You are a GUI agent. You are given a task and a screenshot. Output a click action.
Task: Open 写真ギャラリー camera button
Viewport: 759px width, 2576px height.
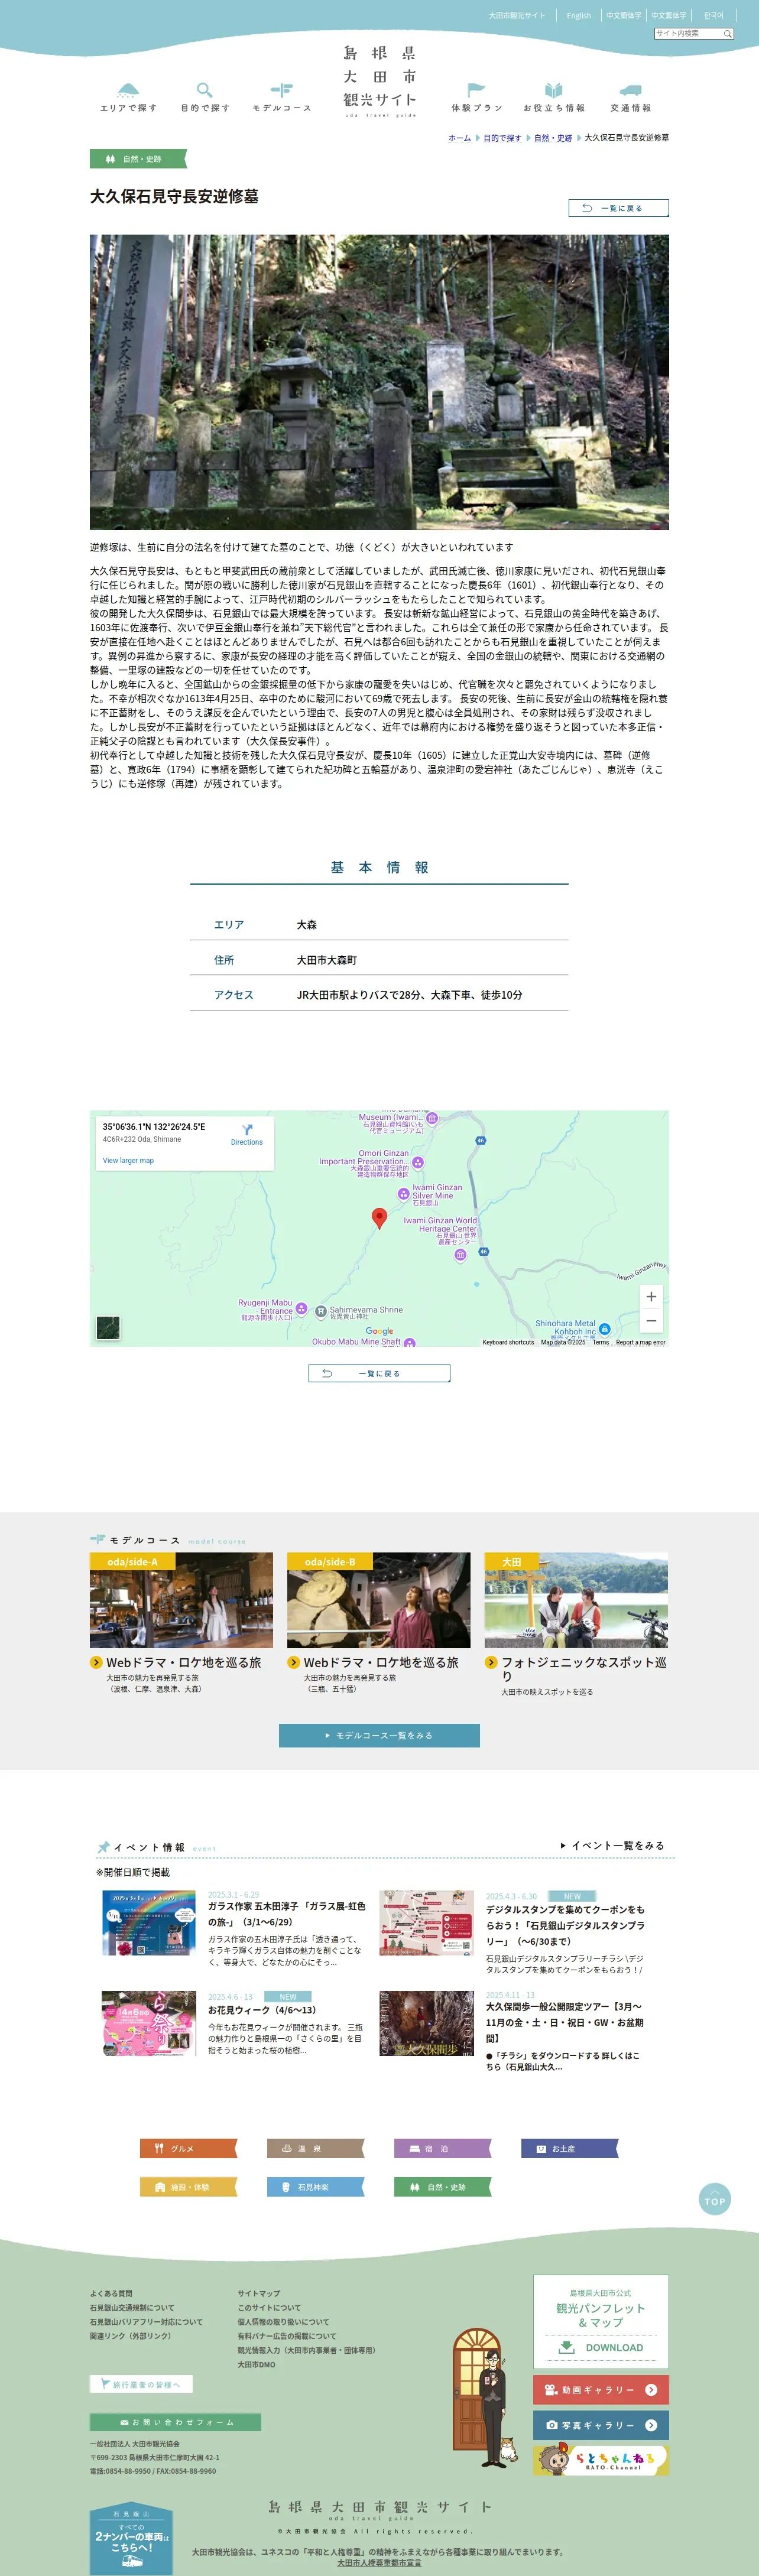601,2425
